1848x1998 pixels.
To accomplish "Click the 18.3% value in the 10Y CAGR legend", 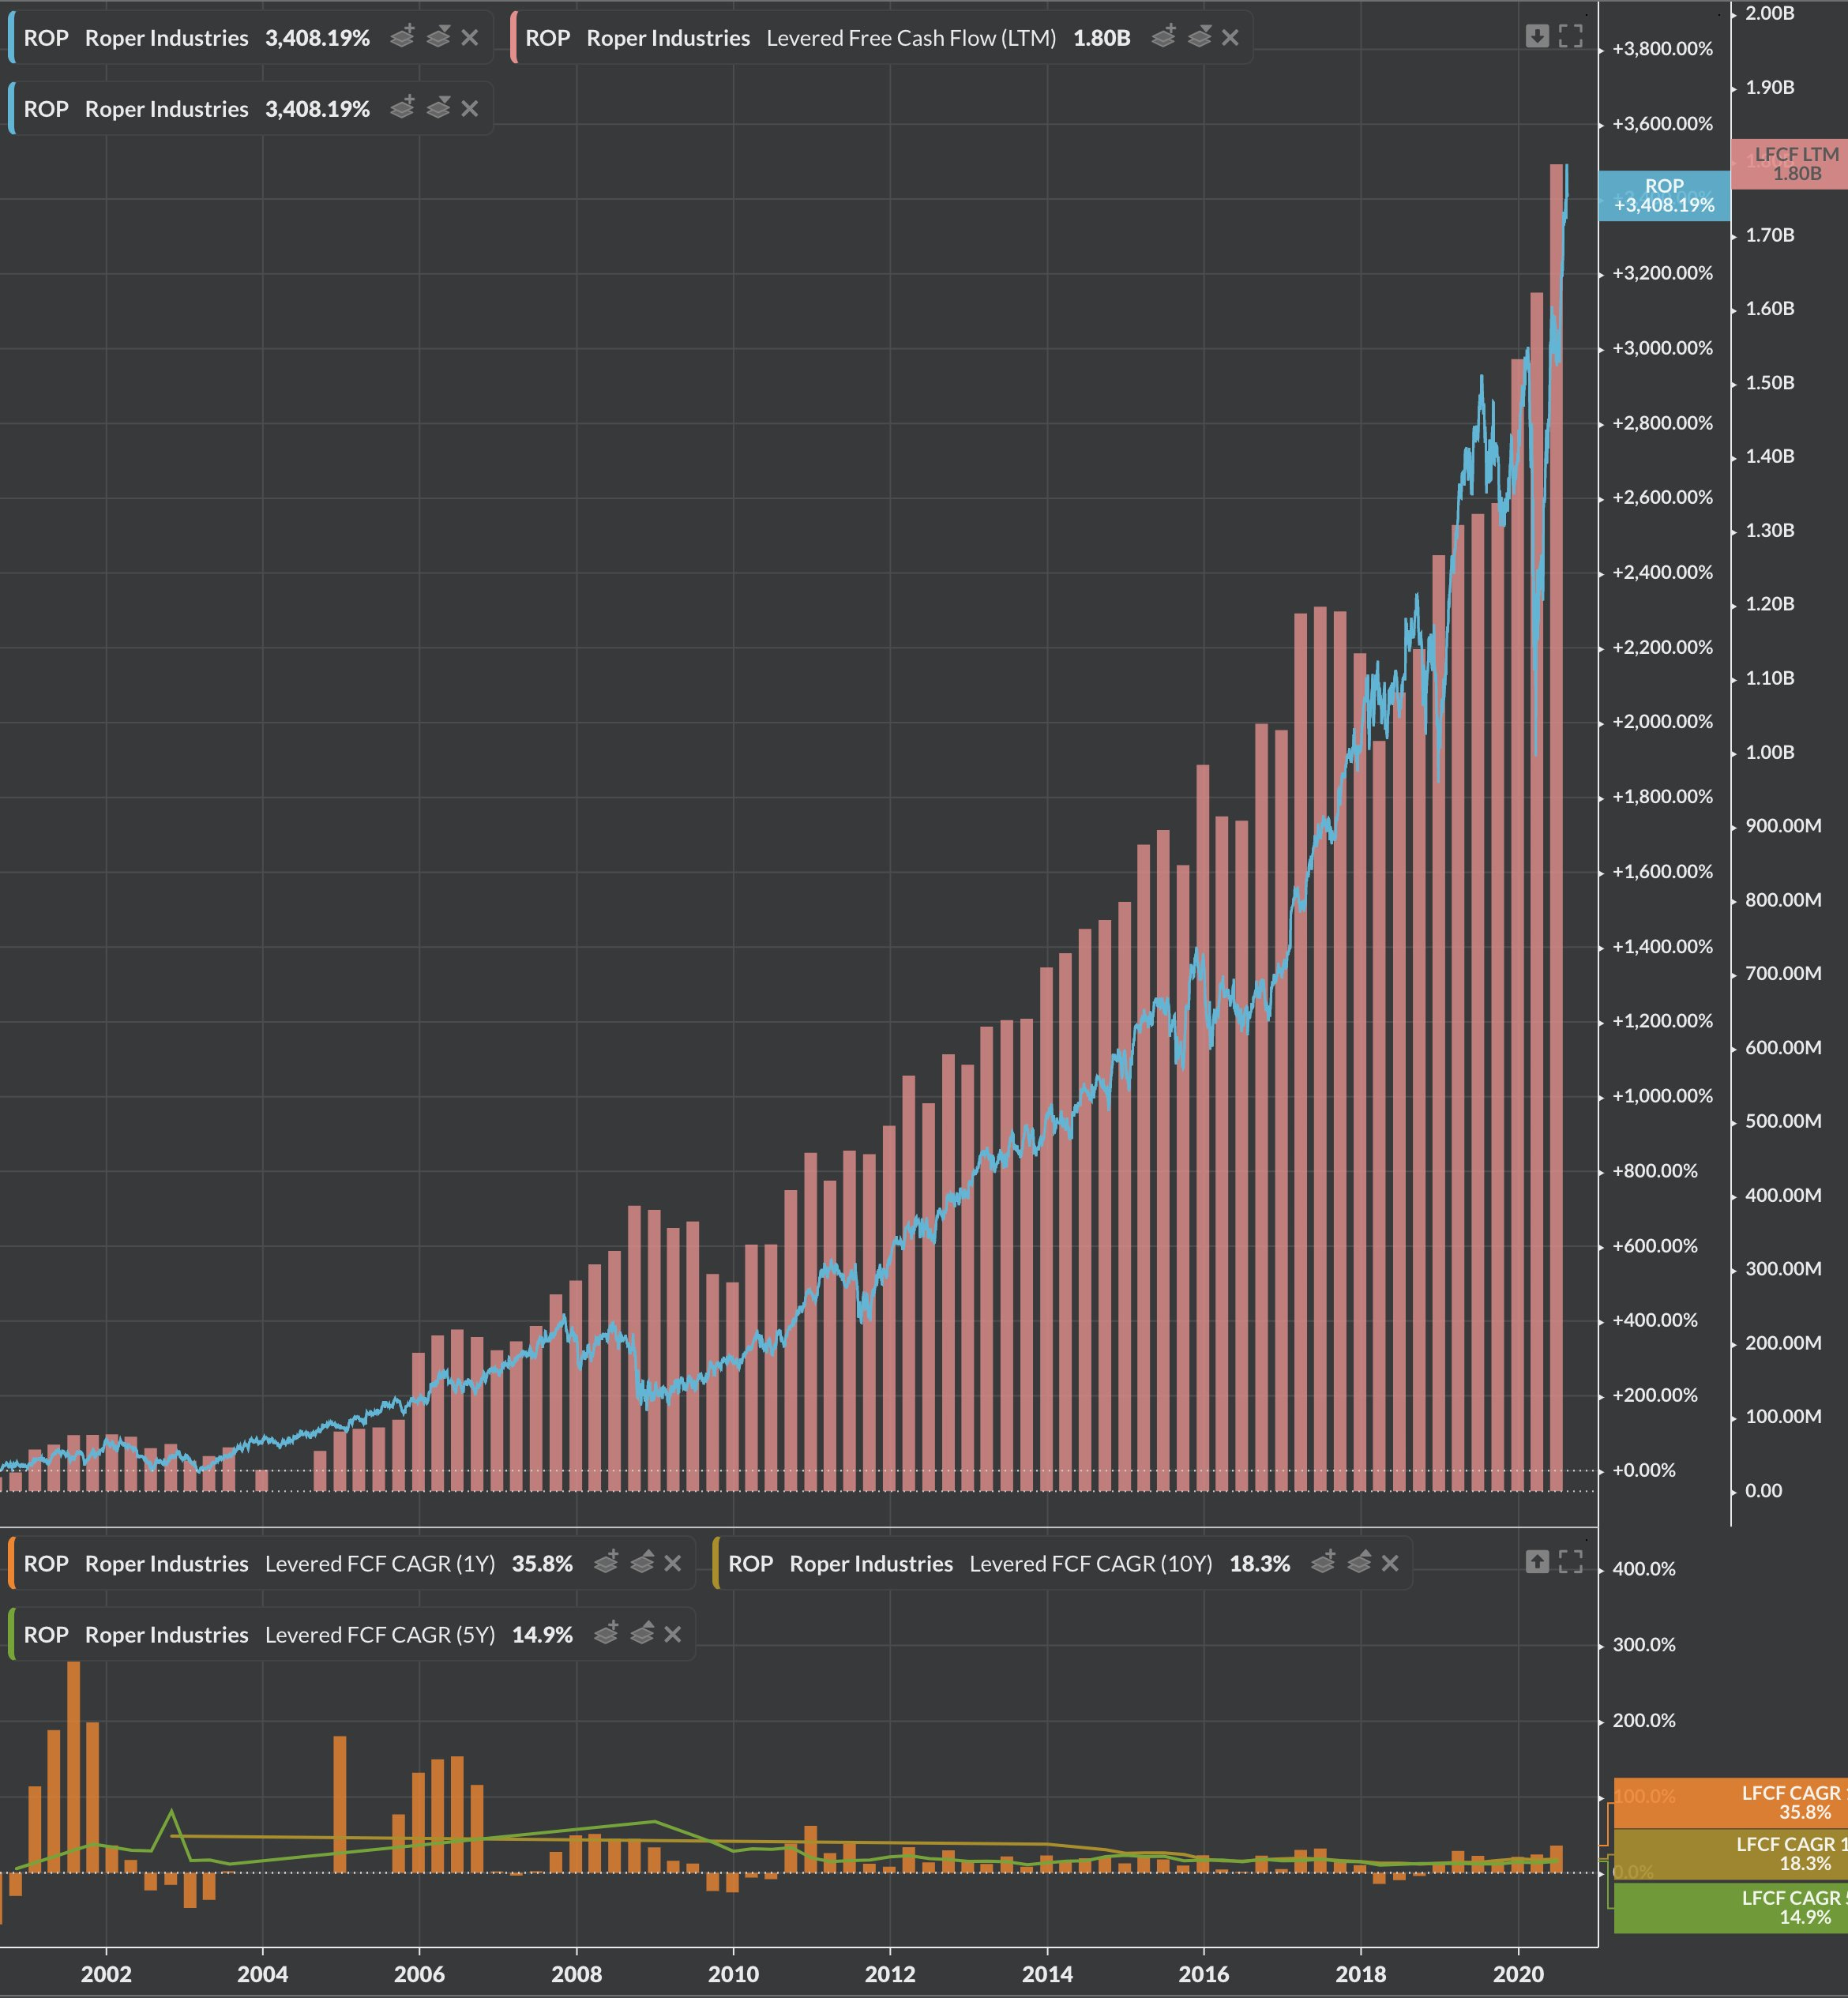I will (1259, 1563).
